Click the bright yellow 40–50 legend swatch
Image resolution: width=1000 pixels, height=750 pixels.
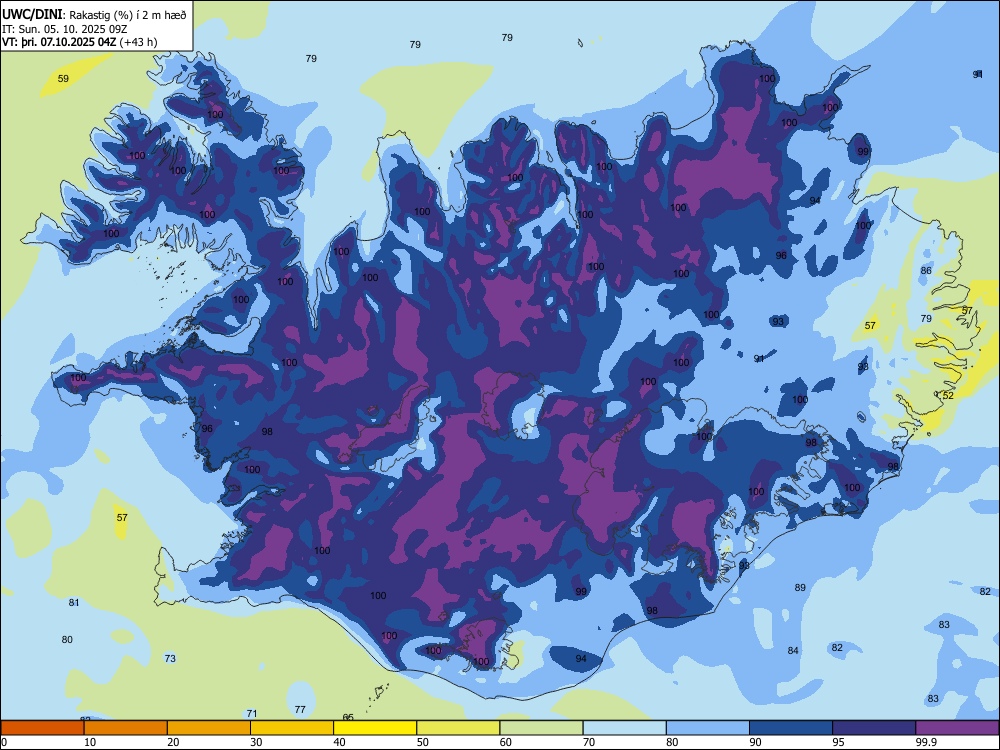(x=375, y=728)
